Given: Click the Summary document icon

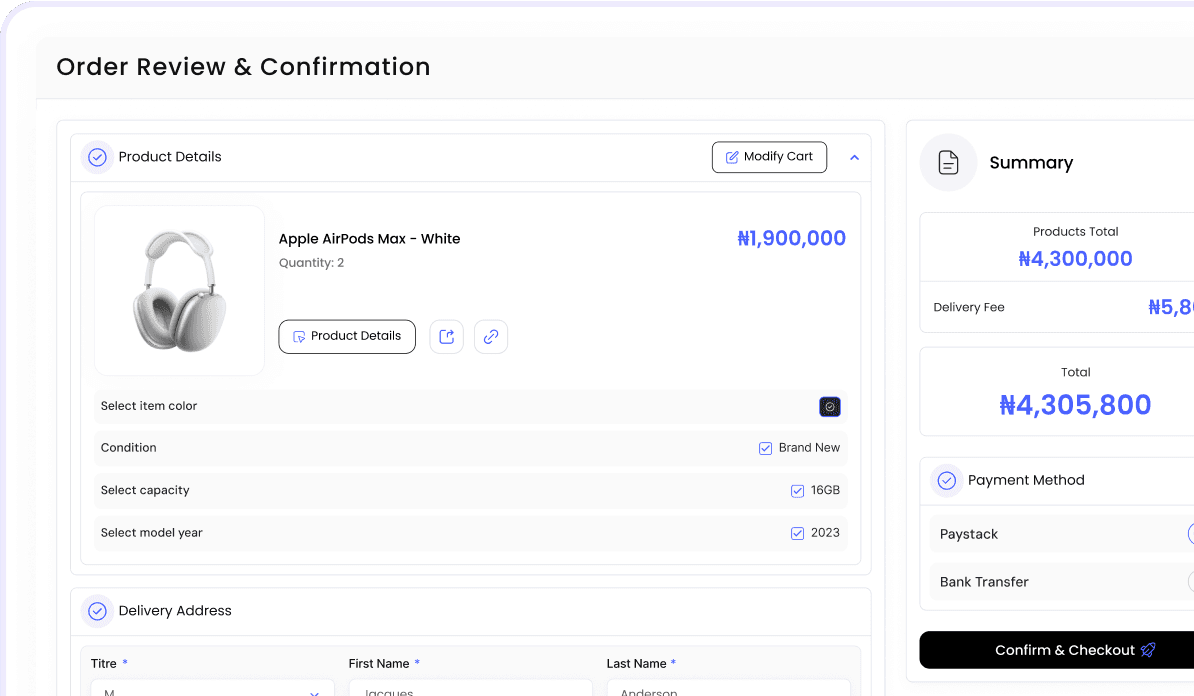Looking at the screenshot, I should coord(948,163).
